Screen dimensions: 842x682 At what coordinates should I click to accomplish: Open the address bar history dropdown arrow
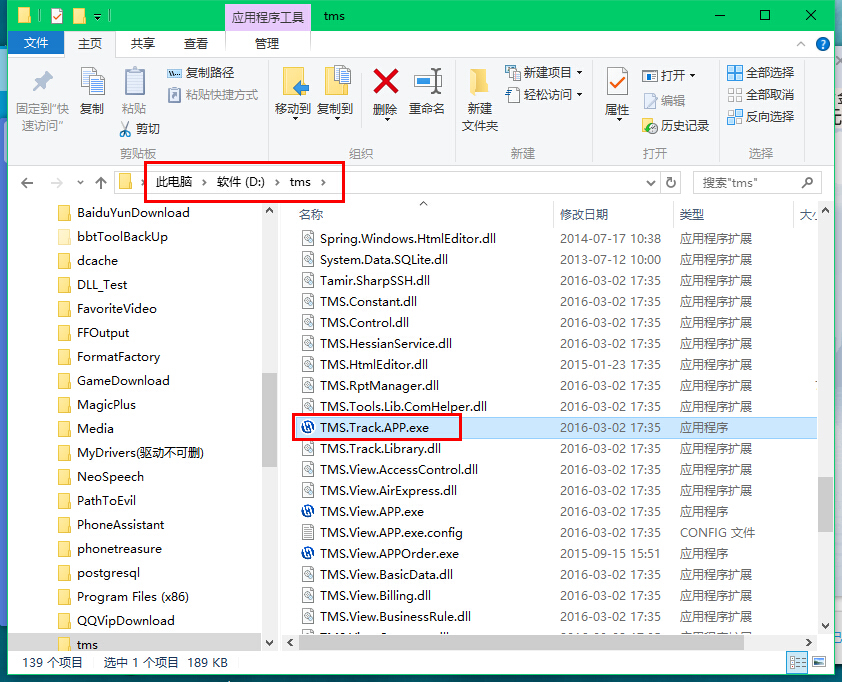(x=649, y=183)
